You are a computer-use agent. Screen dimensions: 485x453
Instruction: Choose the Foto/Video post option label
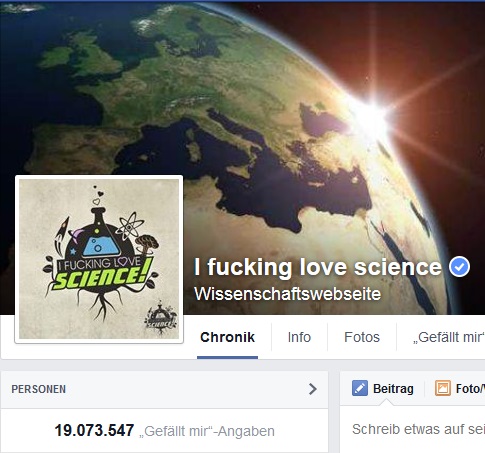click(x=470, y=389)
